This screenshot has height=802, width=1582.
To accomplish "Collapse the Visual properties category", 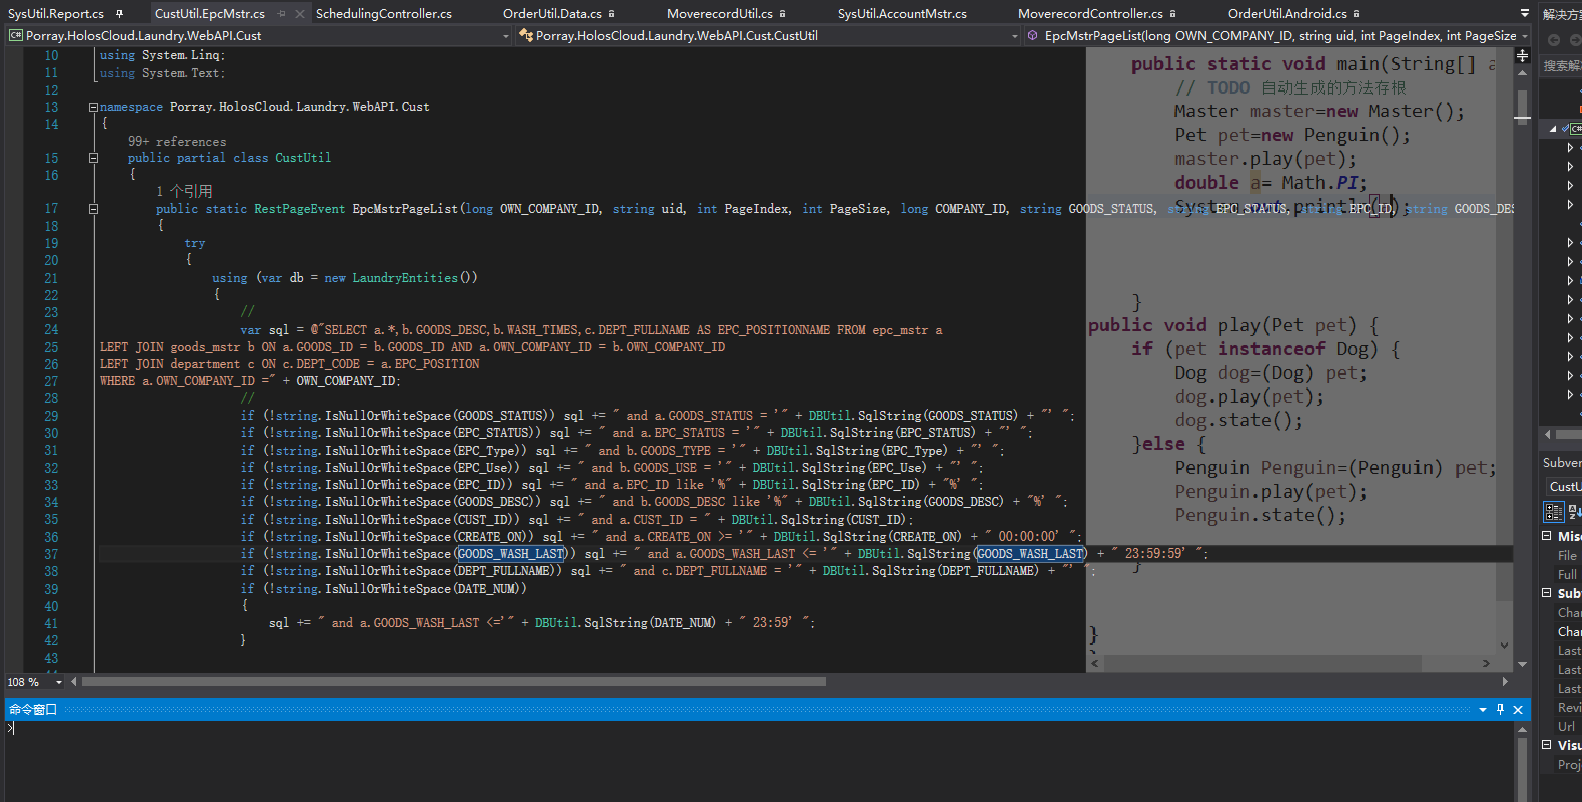I will [x=1546, y=745].
